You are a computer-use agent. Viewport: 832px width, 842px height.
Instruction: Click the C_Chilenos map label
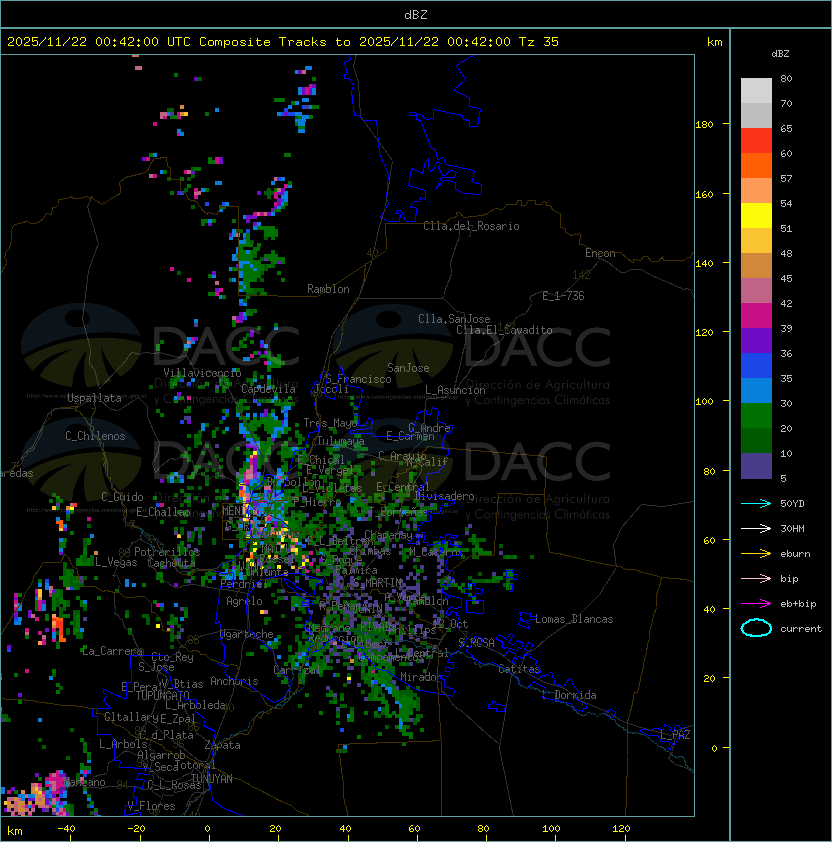(x=95, y=436)
